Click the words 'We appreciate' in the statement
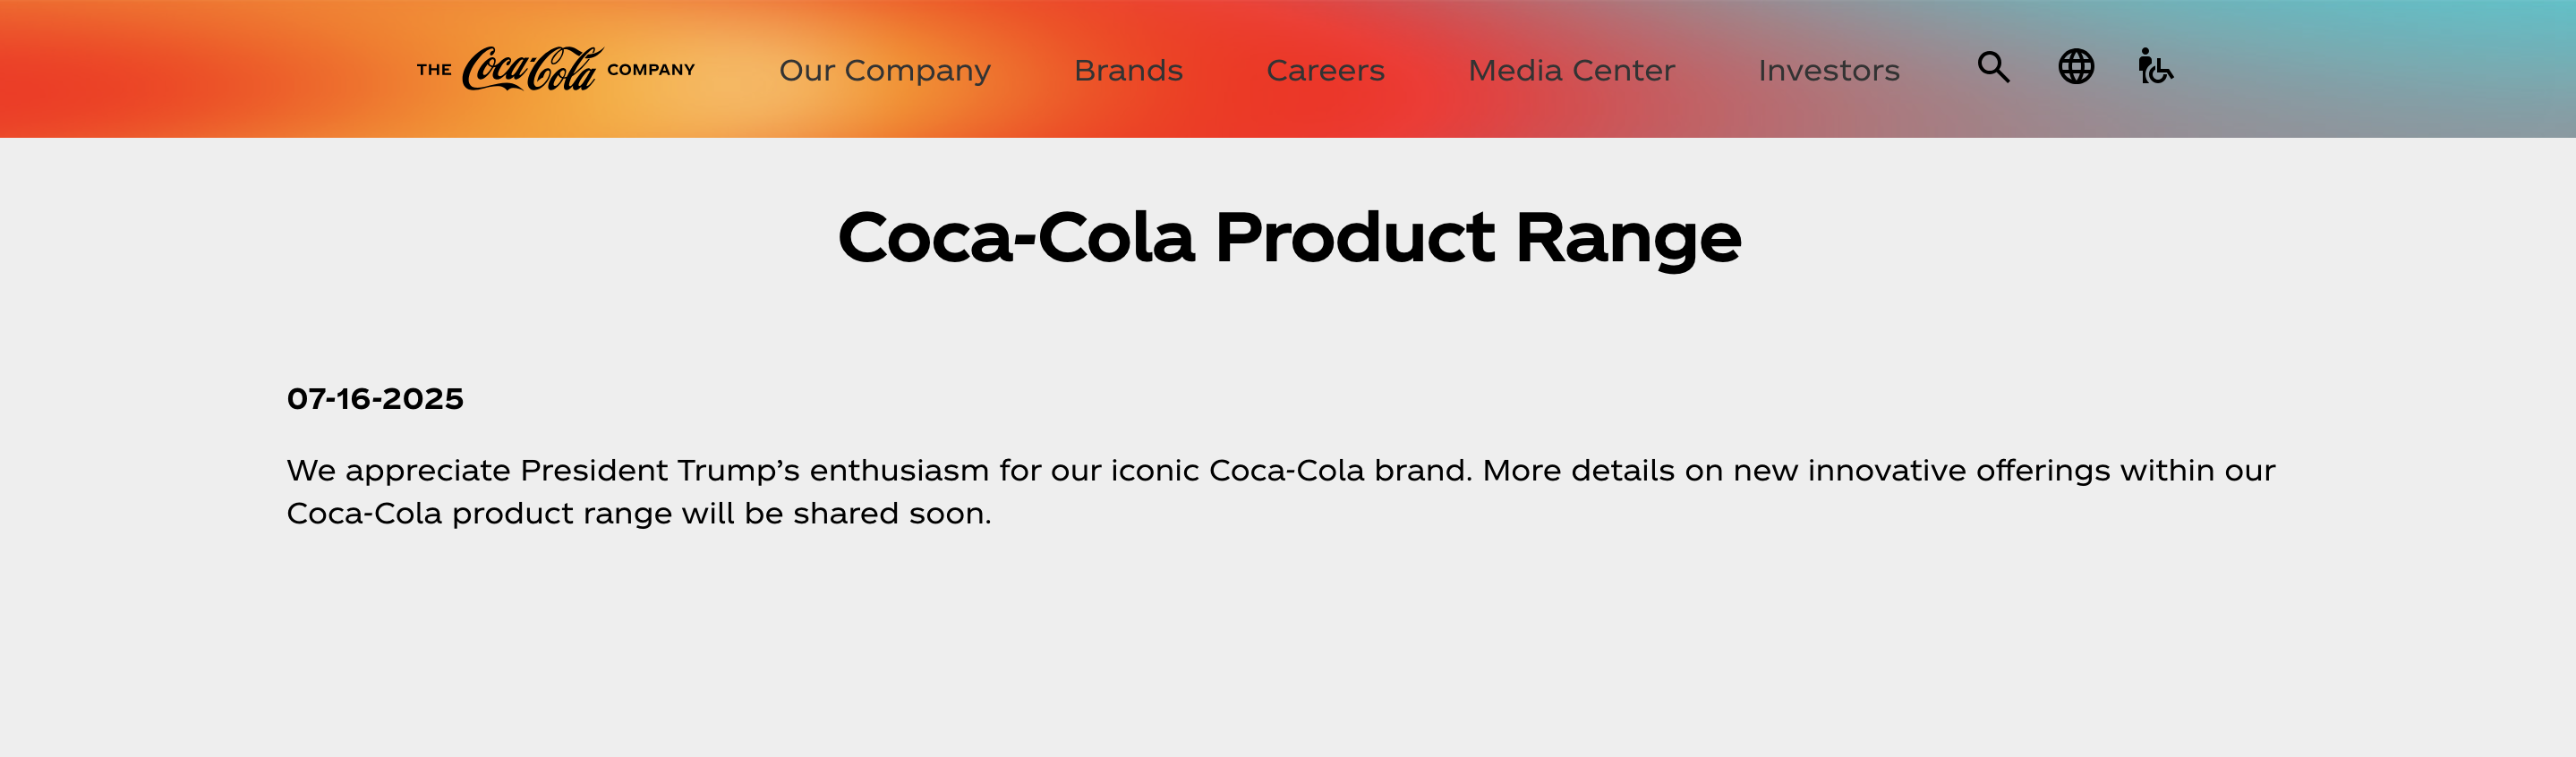The height and width of the screenshot is (757, 2576). click(398, 470)
